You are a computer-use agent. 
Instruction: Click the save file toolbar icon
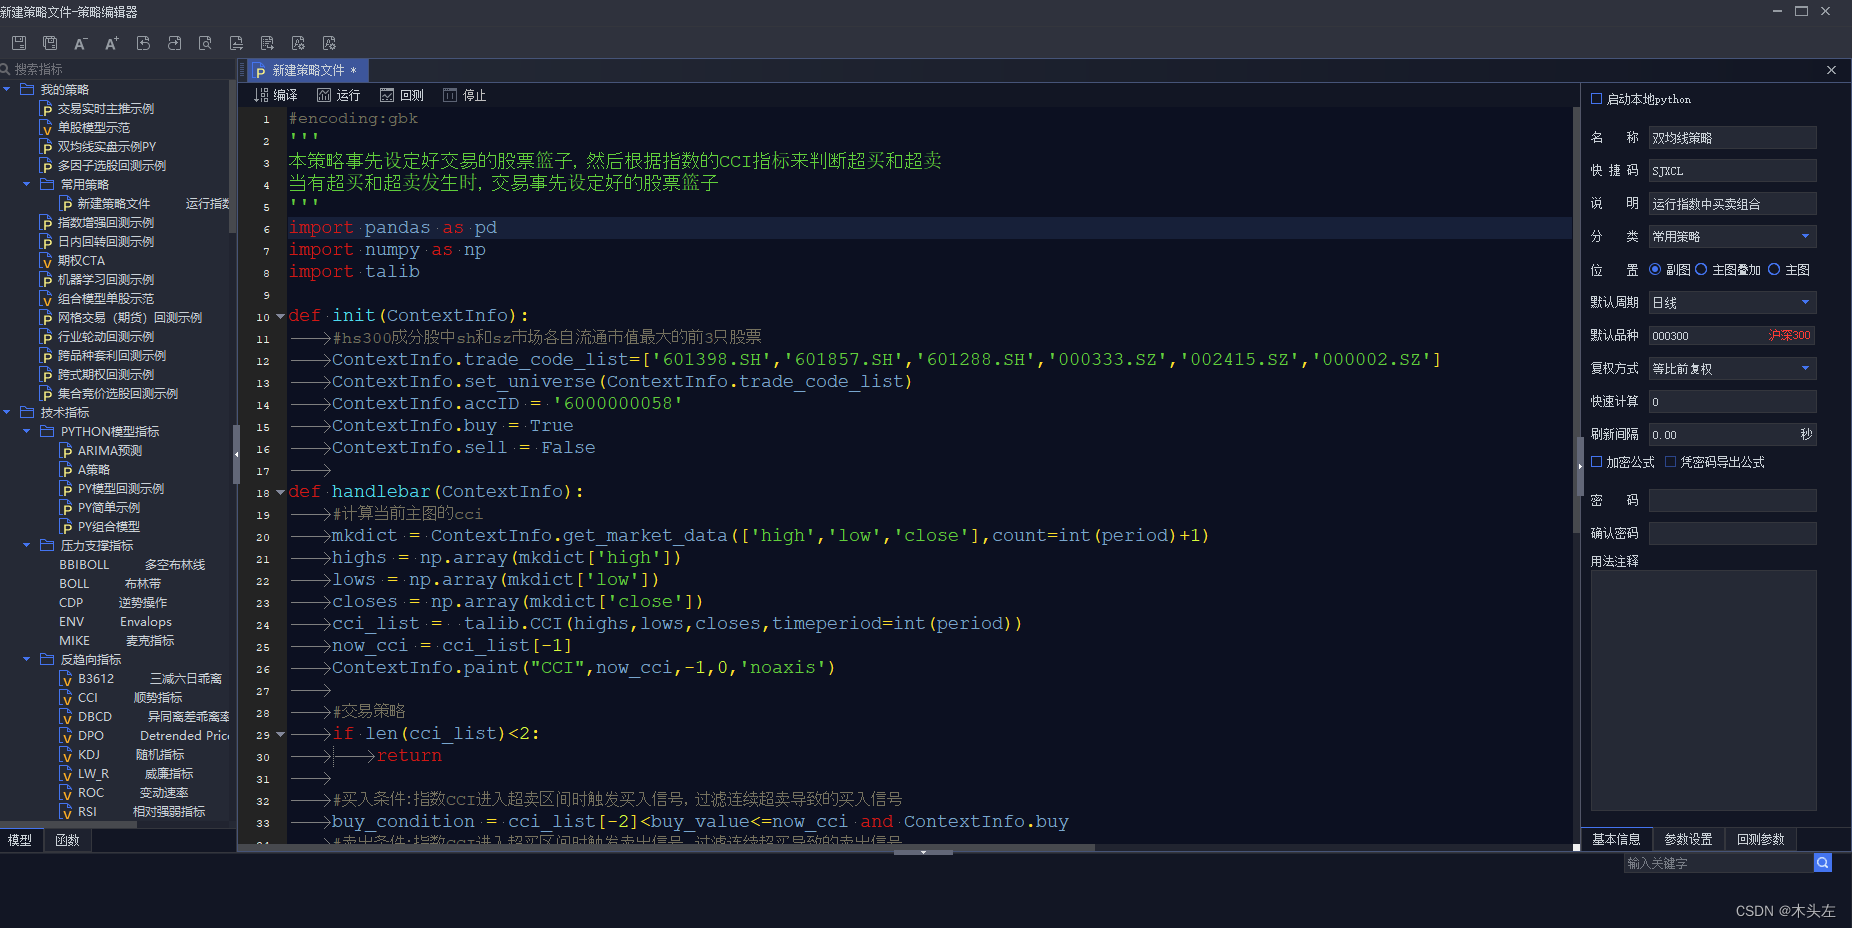point(19,43)
